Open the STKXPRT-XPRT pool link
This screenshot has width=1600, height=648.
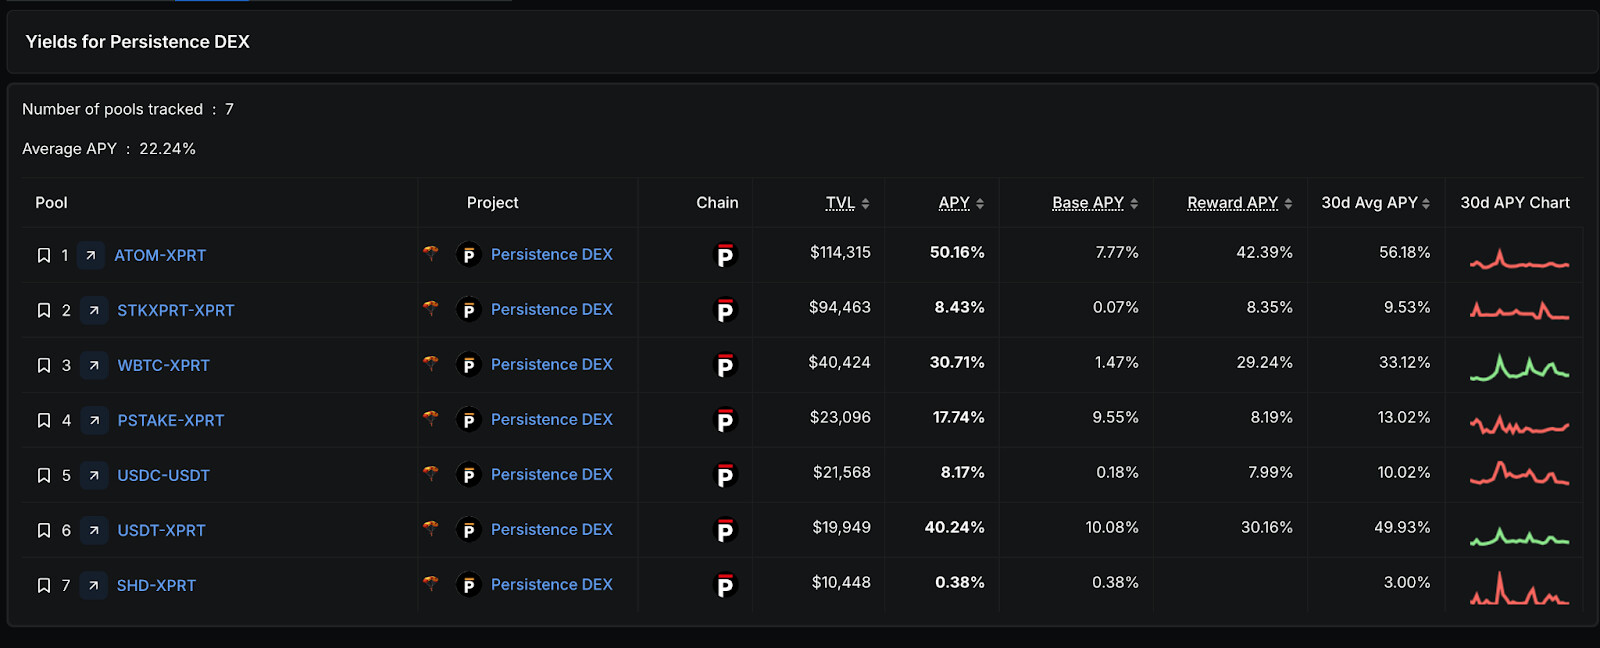click(176, 310)
